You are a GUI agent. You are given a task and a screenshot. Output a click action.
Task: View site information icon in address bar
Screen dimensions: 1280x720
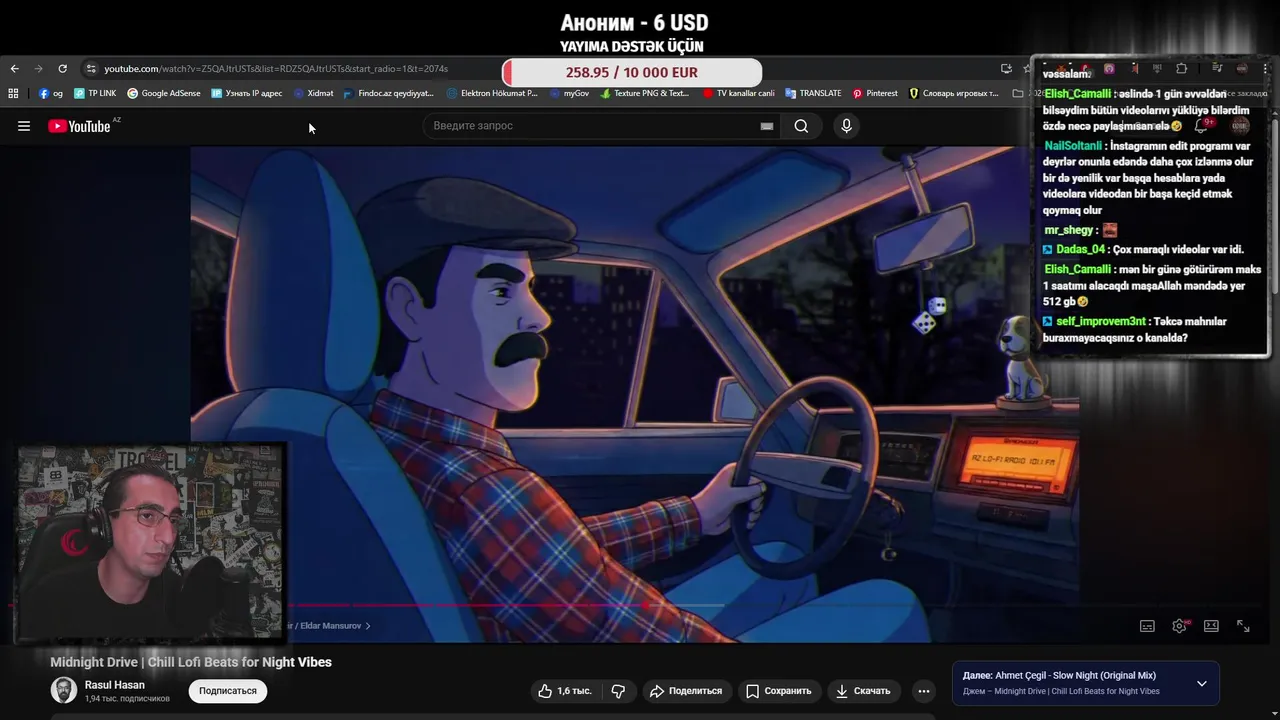[90, 69]
